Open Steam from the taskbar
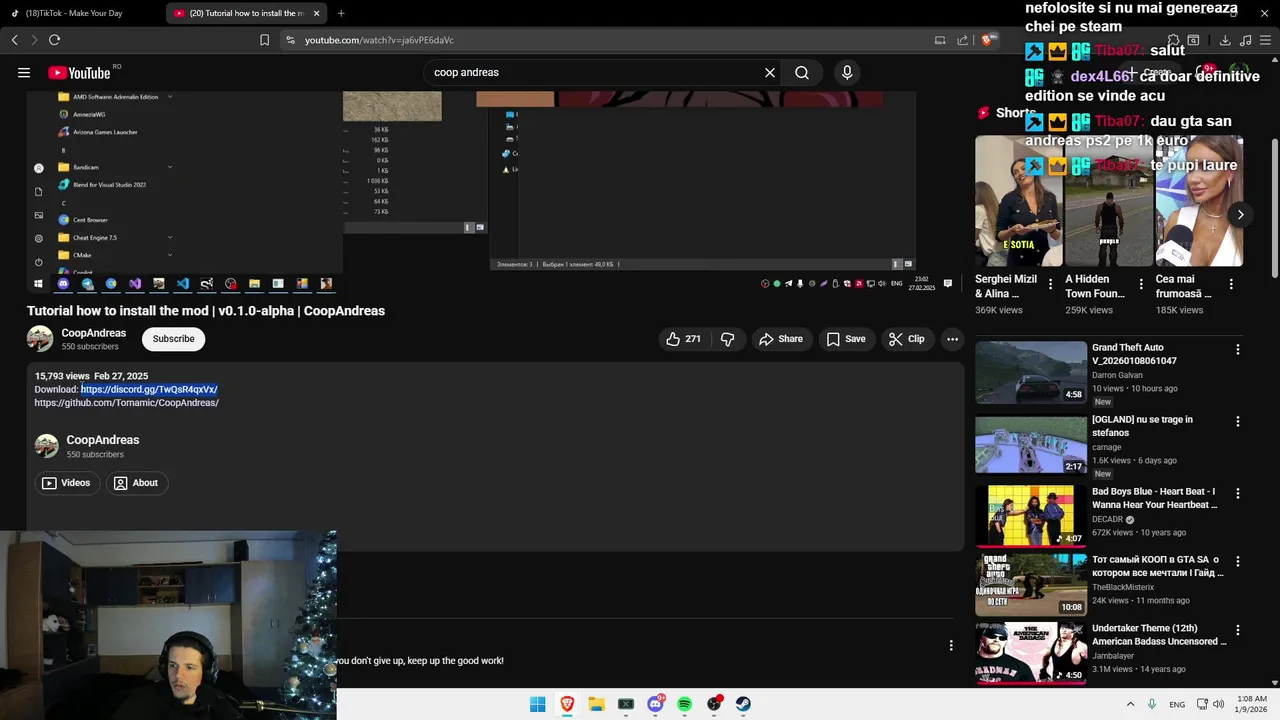This screenshot has height=720, width=1280. point(743,704)
